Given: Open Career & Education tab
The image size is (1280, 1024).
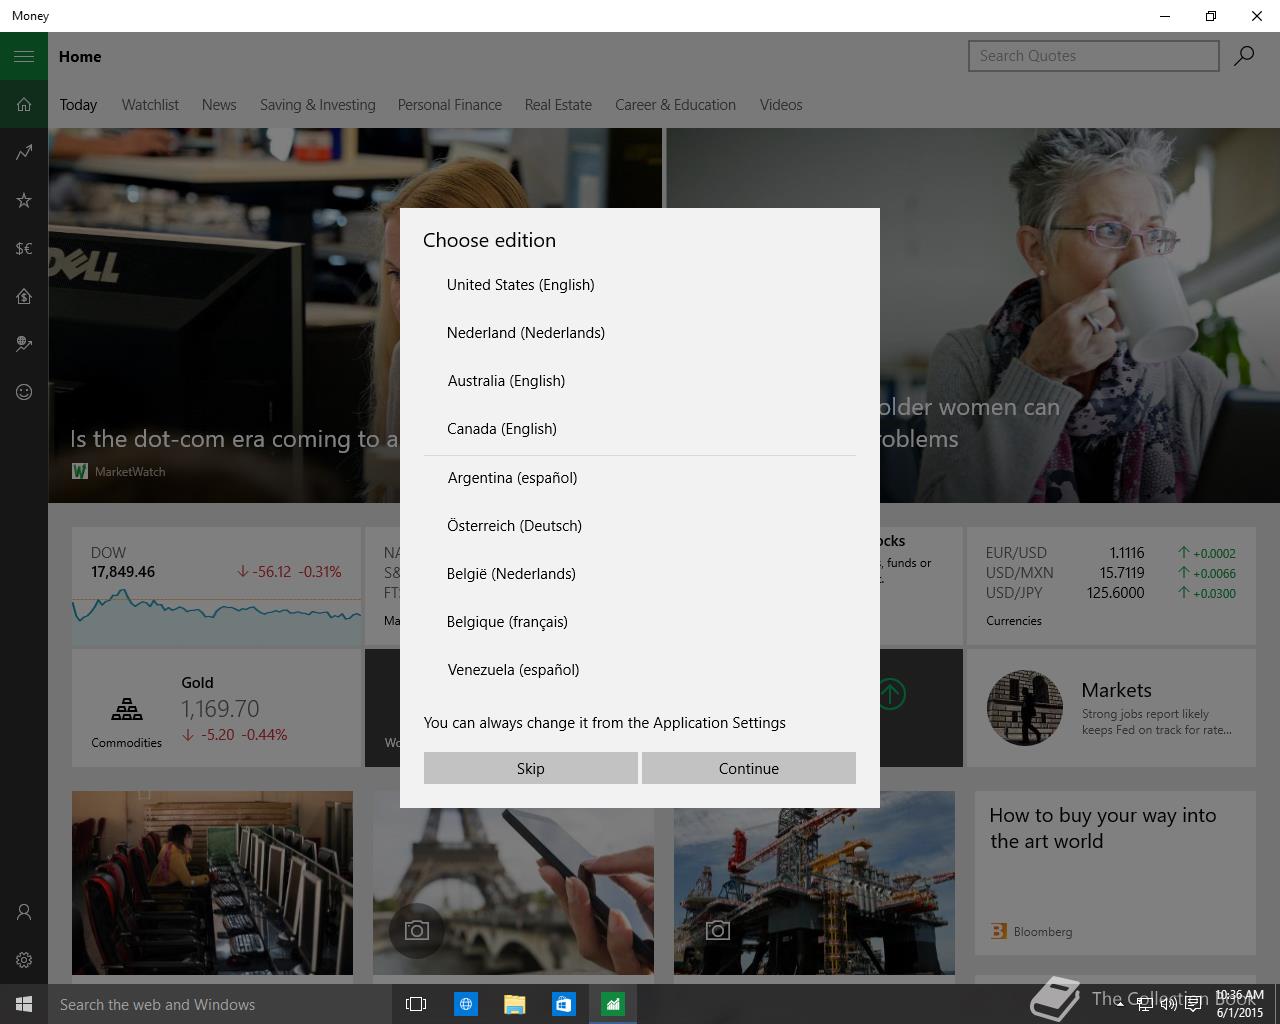Looking at the screenshot, I should (x=675, y=105).
